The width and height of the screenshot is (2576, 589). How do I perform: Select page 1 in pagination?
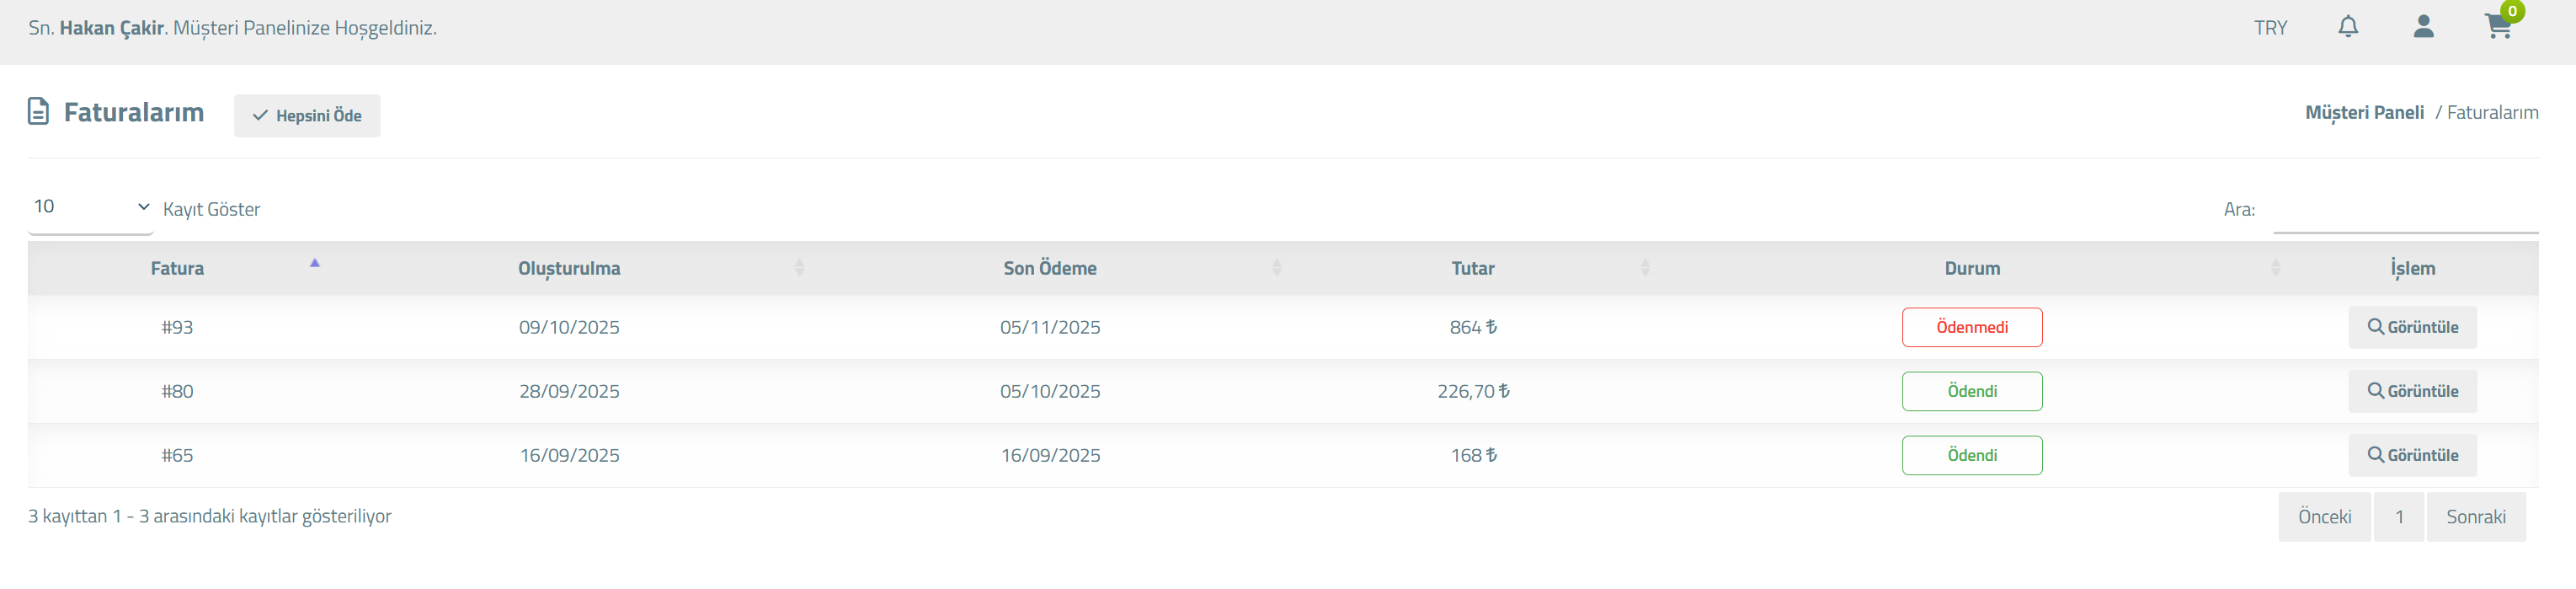click(2398, 517)
